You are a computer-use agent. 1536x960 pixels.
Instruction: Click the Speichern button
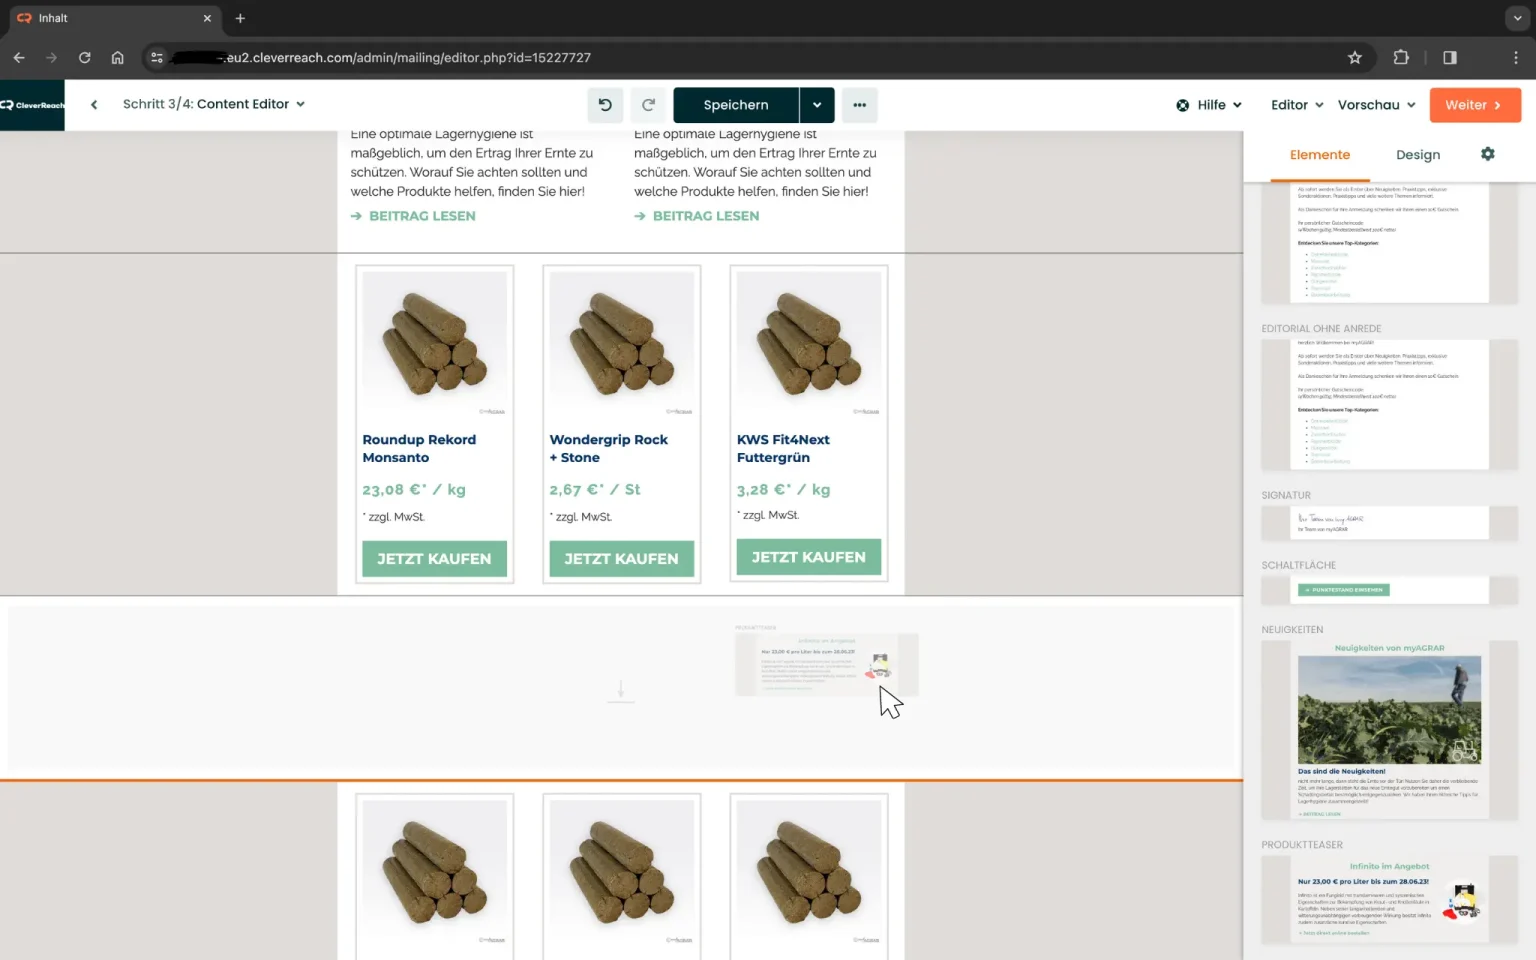(x=736, y=105)
